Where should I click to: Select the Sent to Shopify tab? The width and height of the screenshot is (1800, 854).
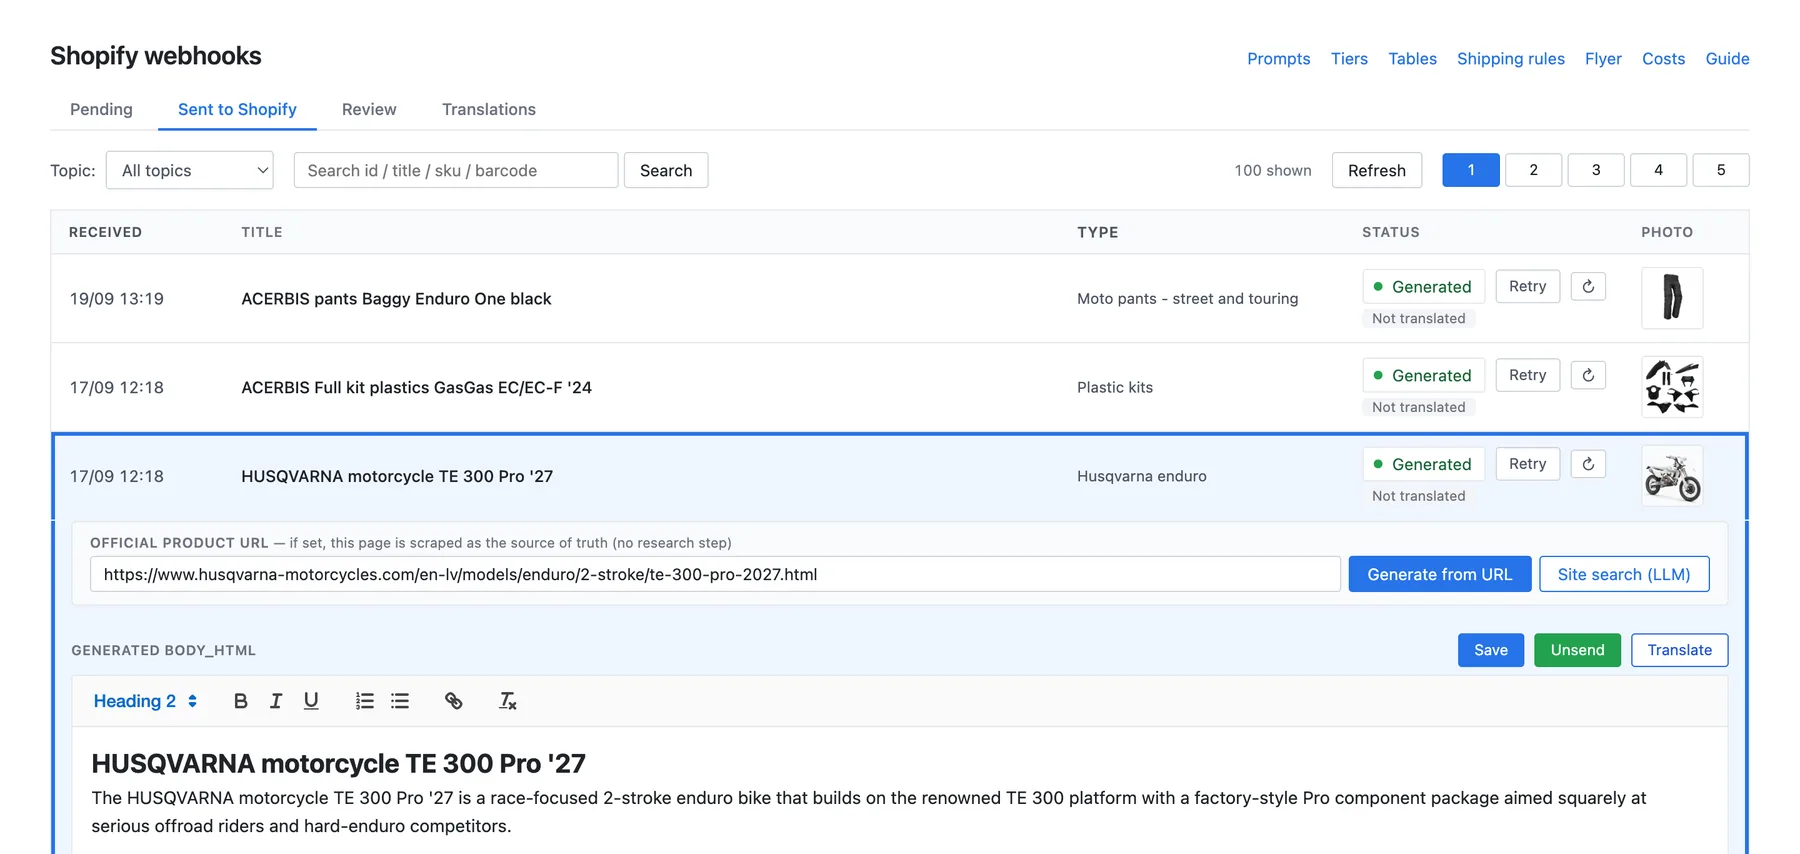[x=237, y=109]
